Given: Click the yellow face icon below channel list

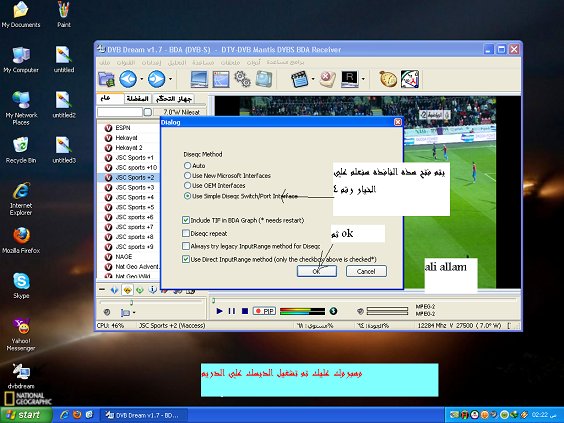Looking at the screenshot, I should 127,290.
